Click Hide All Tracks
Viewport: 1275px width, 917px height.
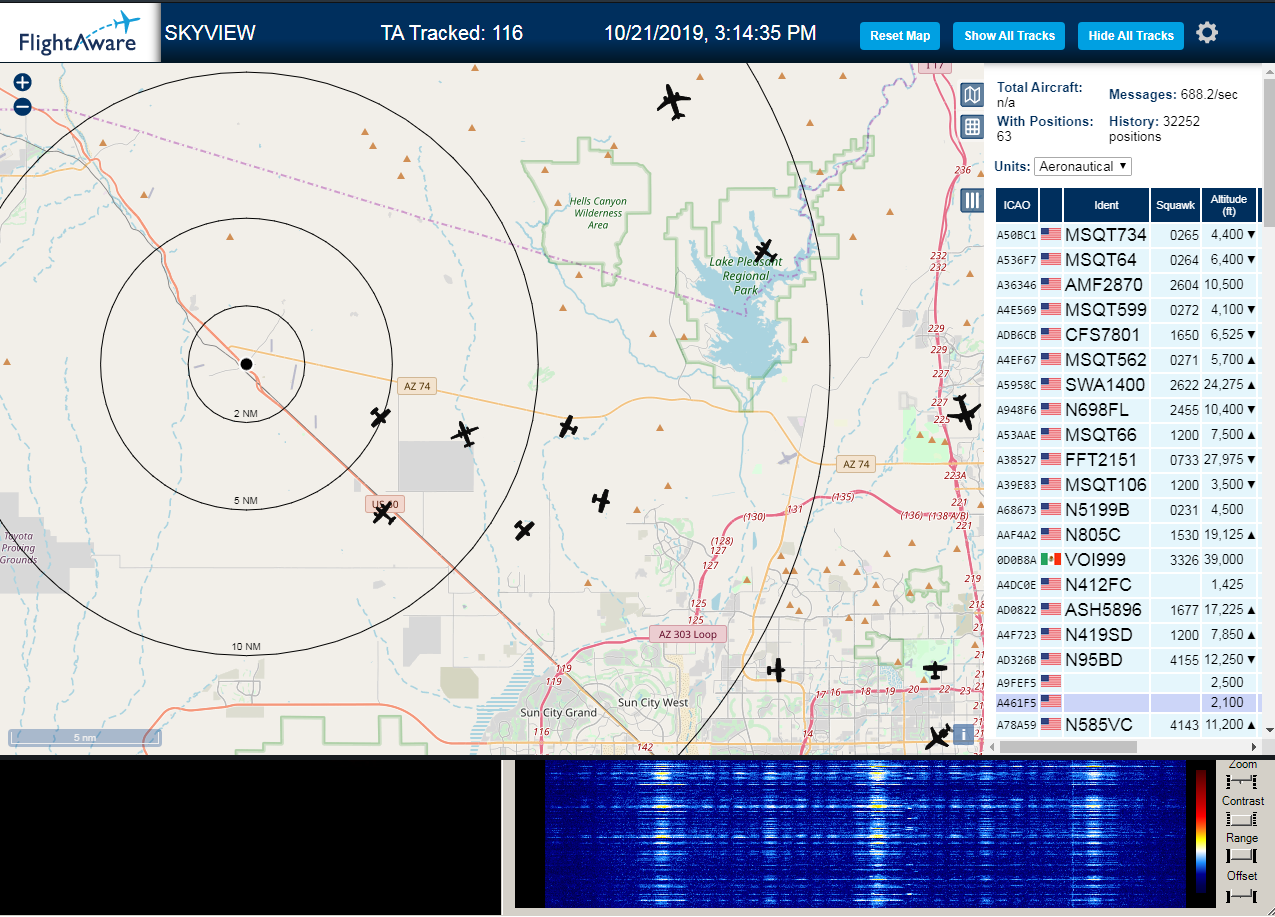(1131, 36)
